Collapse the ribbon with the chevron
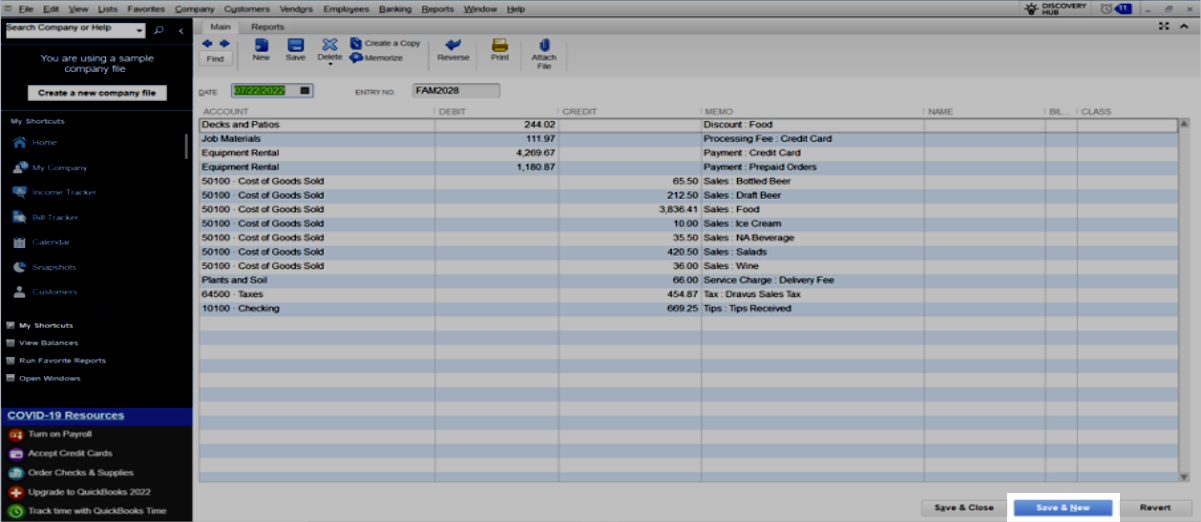Image resolution: width=1201 pixels, height=522 pixels. [1186, 26]
